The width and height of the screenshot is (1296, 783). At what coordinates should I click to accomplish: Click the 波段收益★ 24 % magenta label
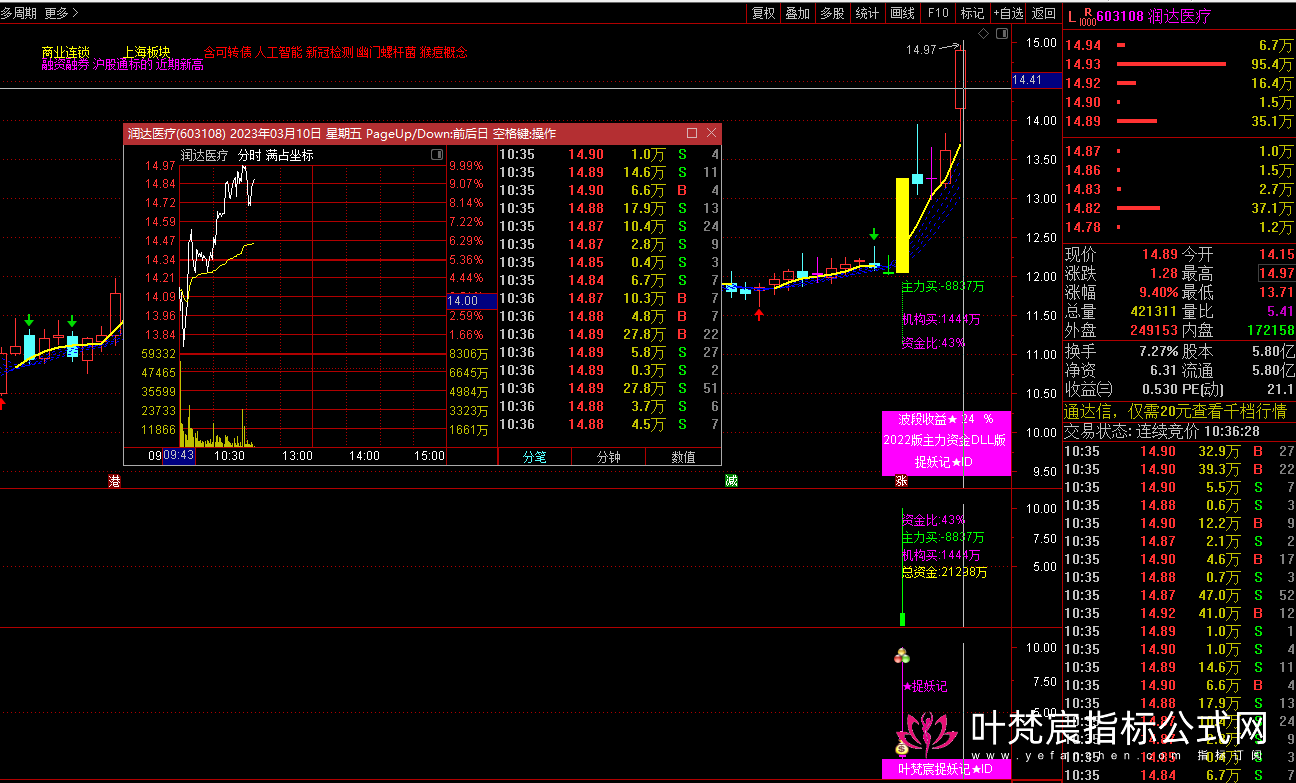pos(946,419)
